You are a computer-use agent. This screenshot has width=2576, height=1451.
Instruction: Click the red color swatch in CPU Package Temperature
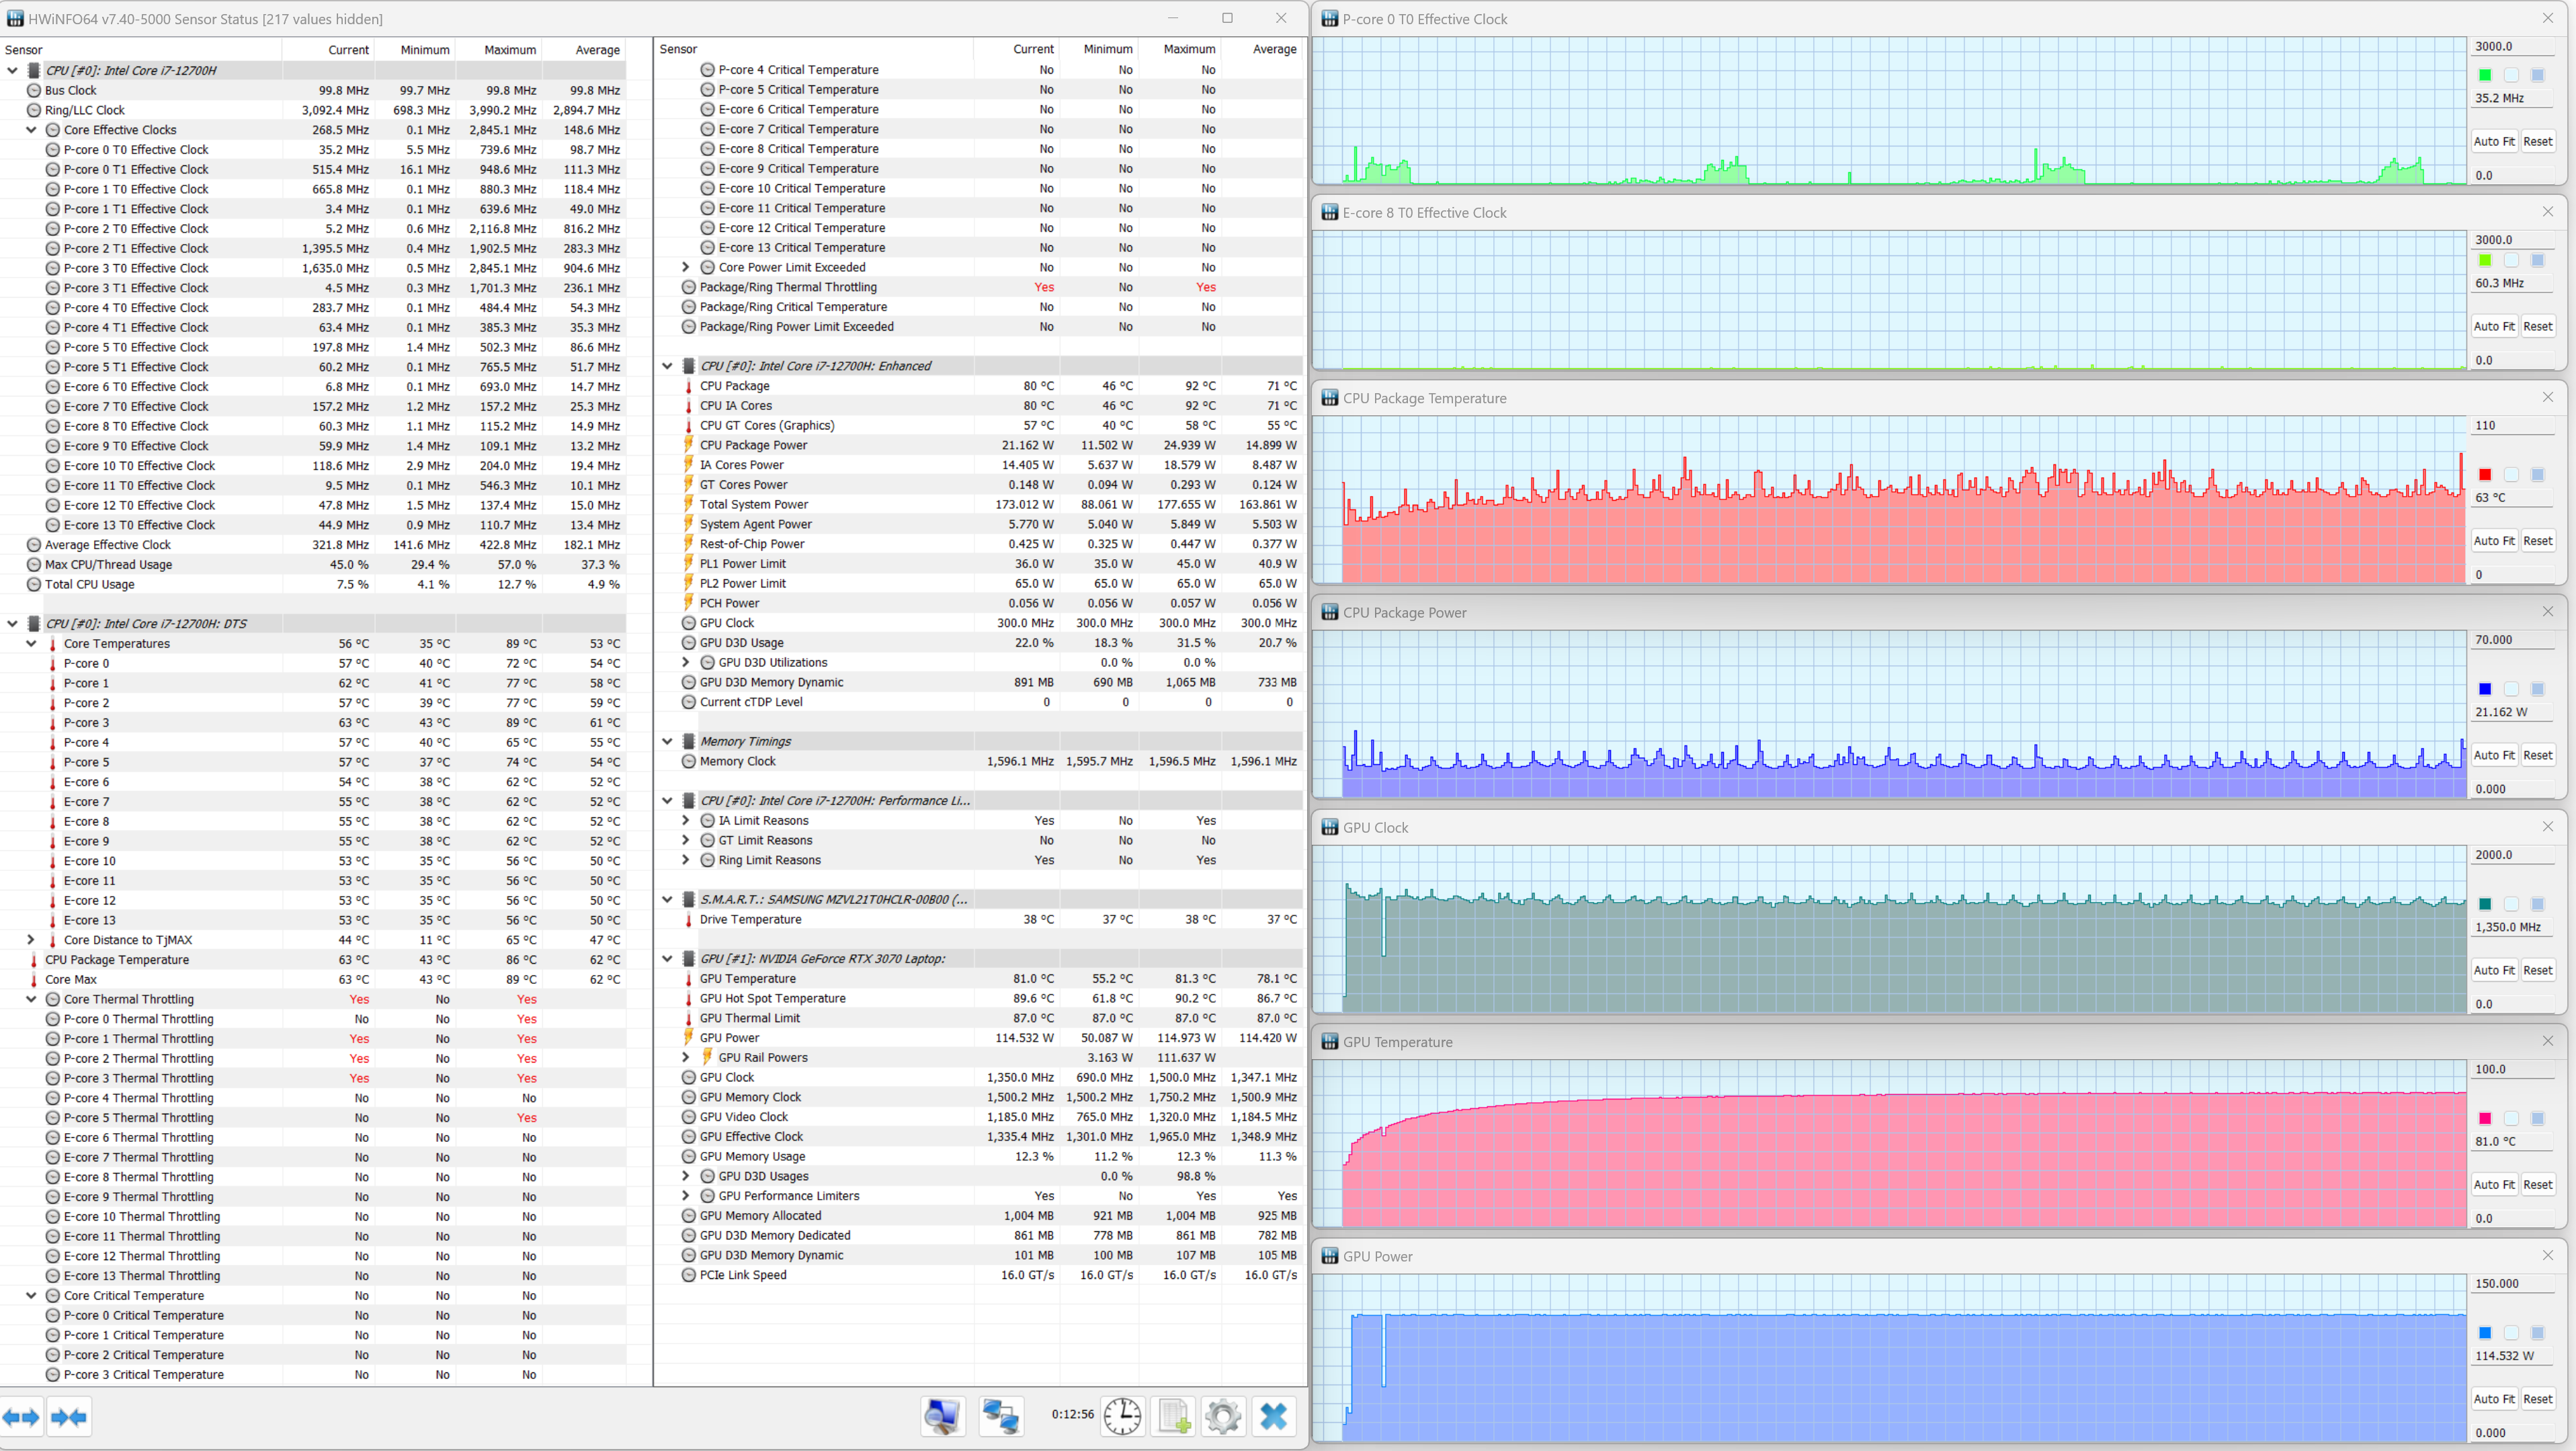point(2485,474)
